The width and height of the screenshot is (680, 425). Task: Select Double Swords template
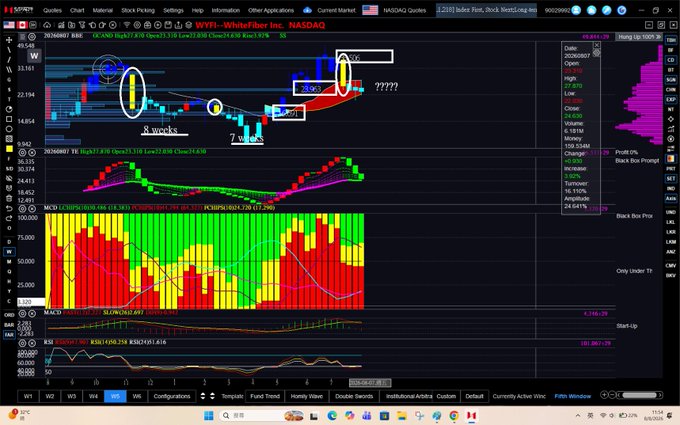pos(354,396)
